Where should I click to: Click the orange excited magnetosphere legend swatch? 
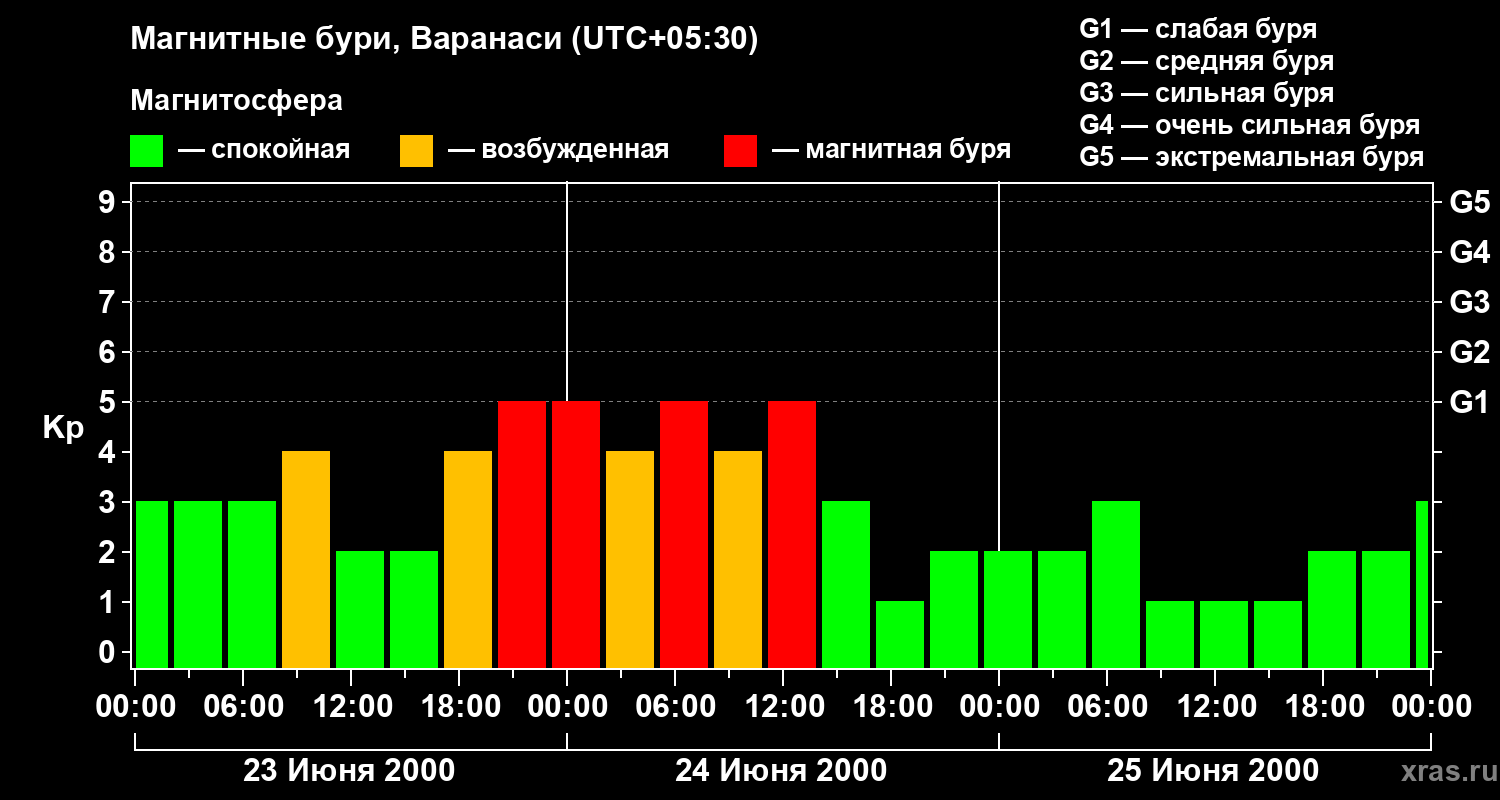coord(416,151)
